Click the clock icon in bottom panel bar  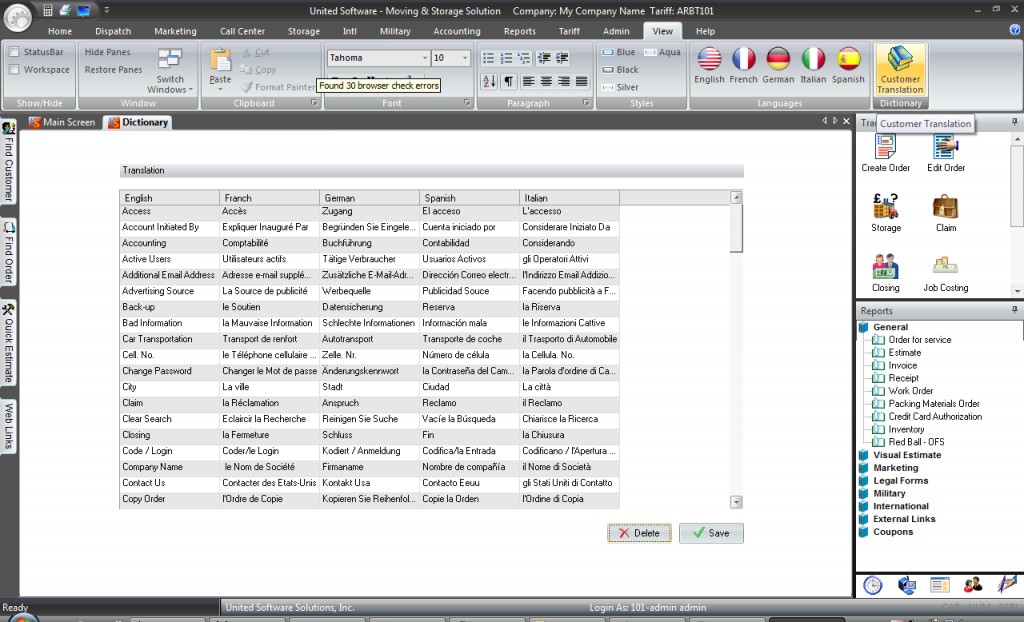pos(872,585)
